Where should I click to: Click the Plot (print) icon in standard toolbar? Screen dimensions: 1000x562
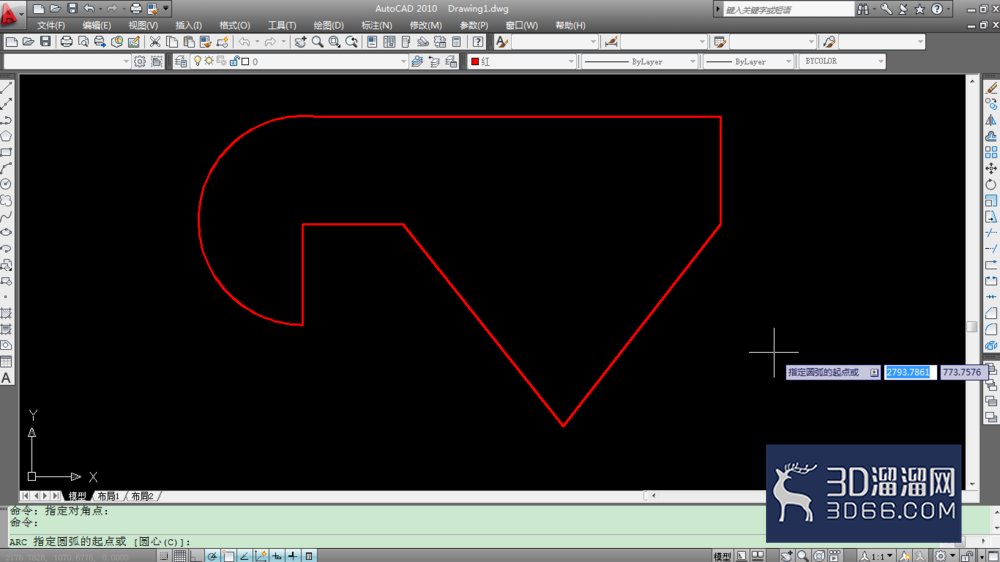(x=66, y=42)
